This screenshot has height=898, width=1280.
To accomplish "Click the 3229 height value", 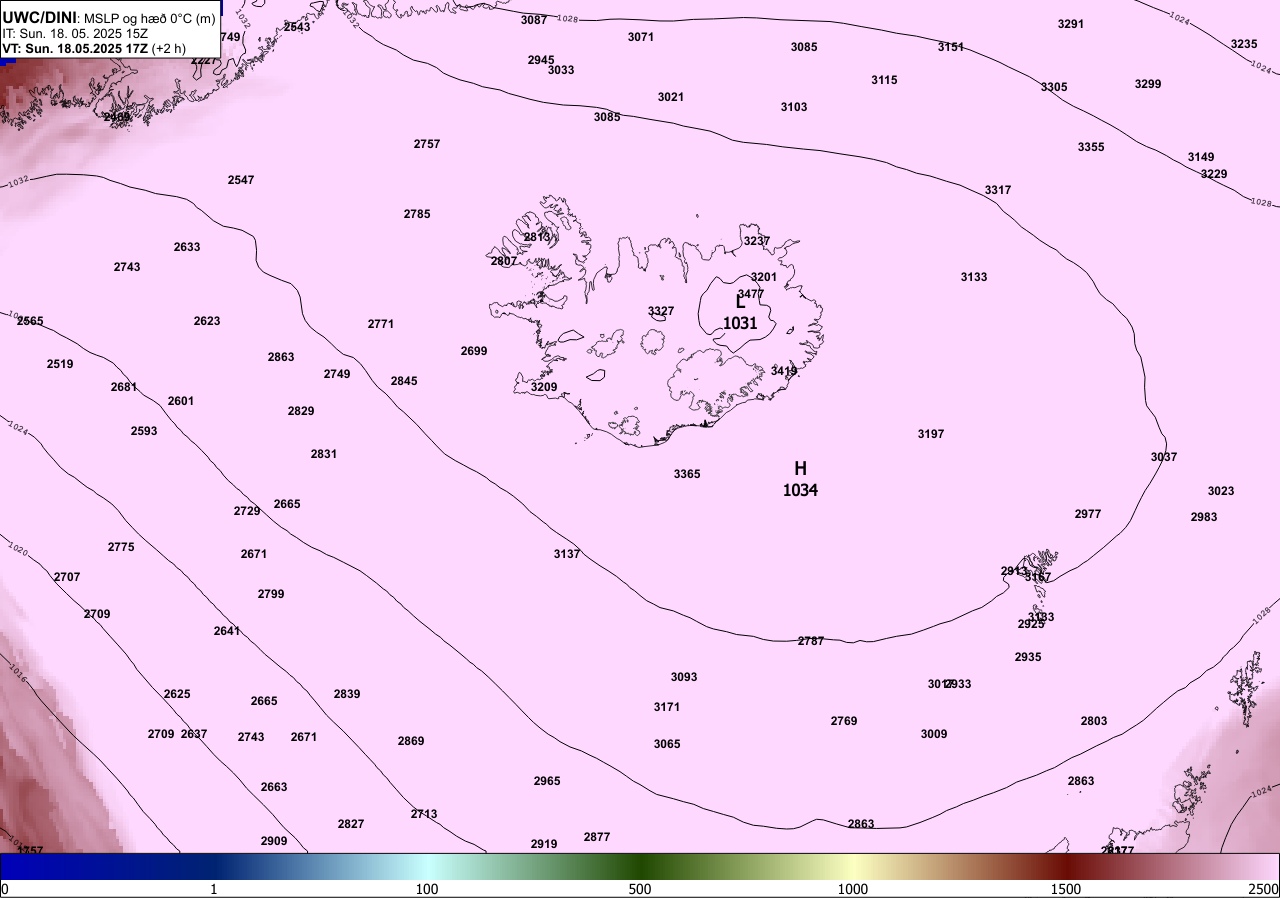I will tap(1214, 174).
